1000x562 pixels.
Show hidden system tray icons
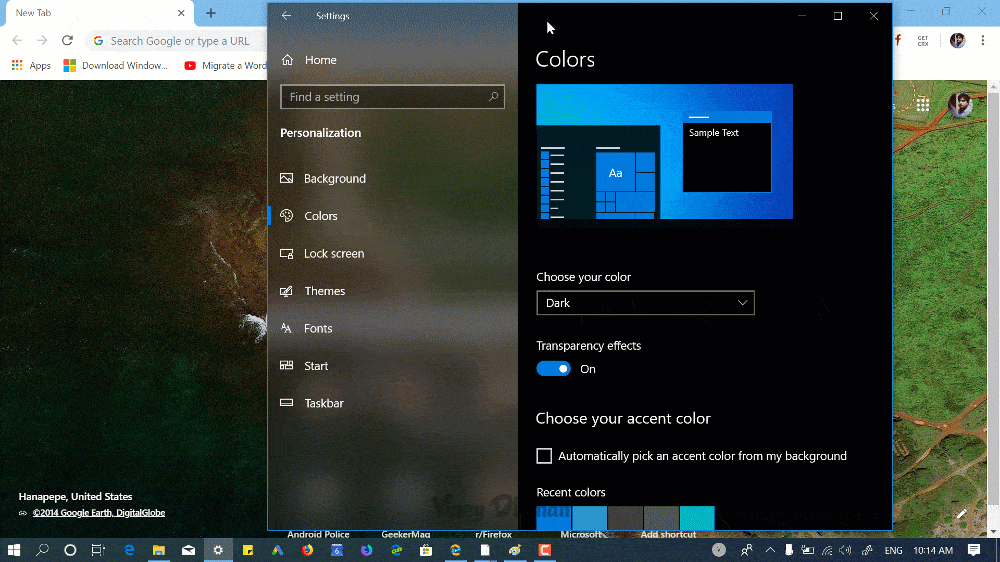point(770,550)
